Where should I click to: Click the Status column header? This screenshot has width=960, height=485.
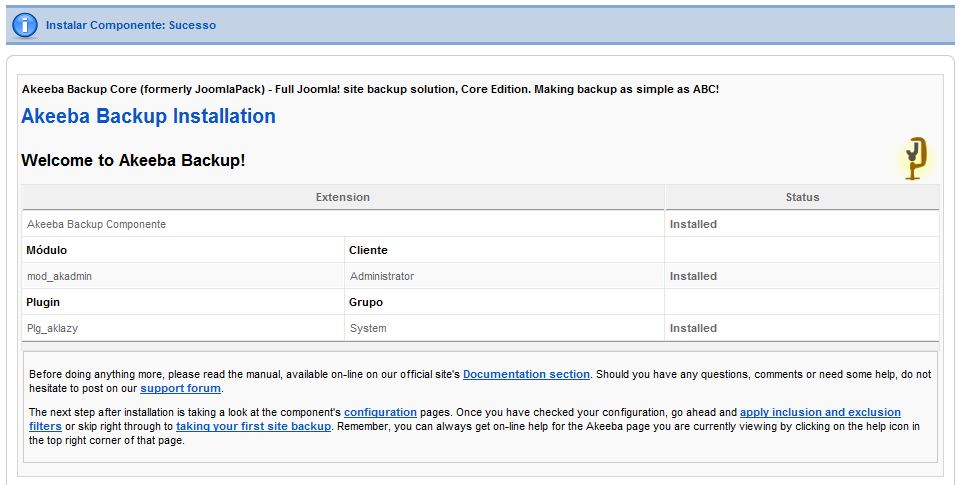tap(802, 197)
